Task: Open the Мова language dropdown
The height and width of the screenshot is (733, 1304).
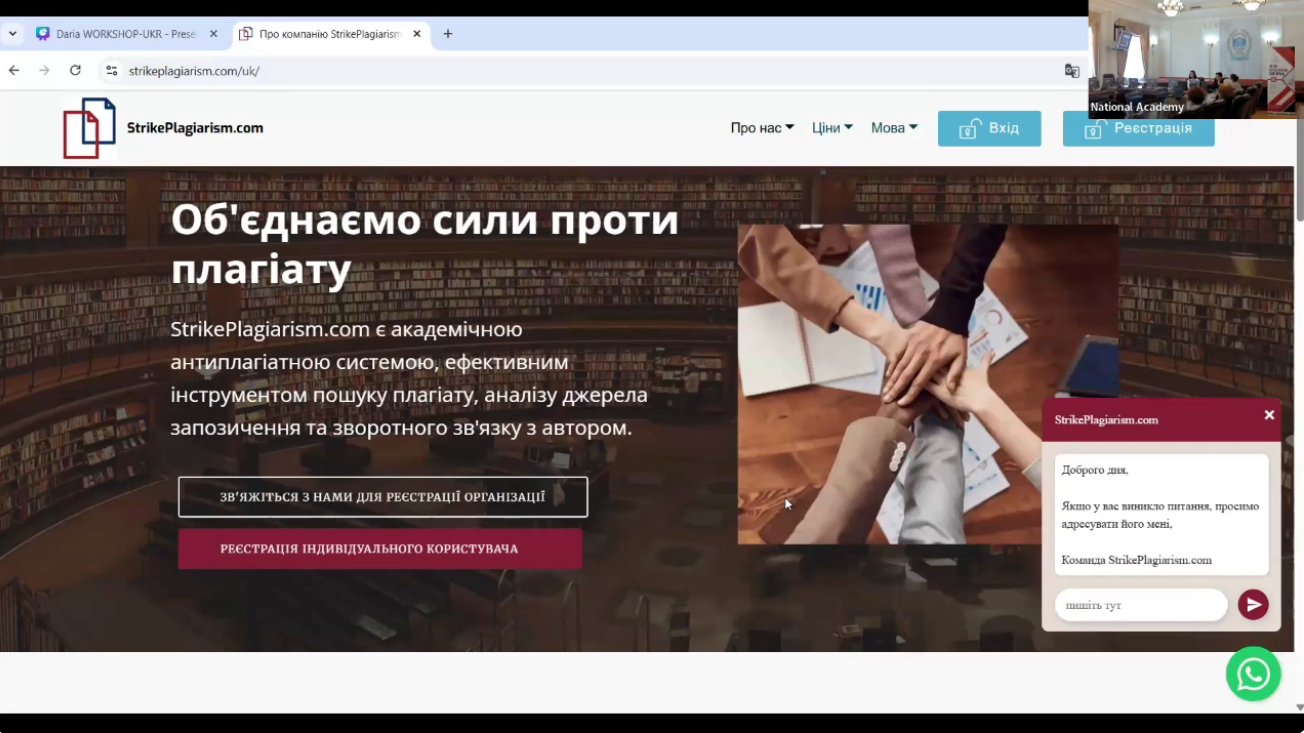Action: point(894,128)
